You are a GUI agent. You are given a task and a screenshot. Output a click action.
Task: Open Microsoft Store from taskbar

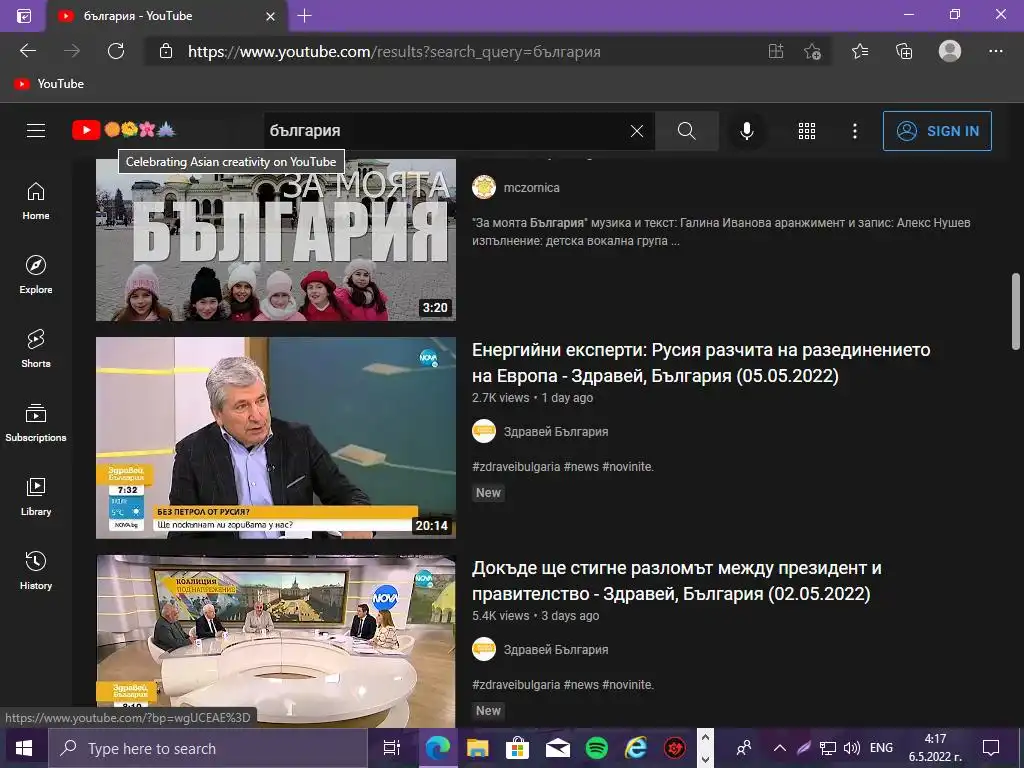click(x=517, y=748)
